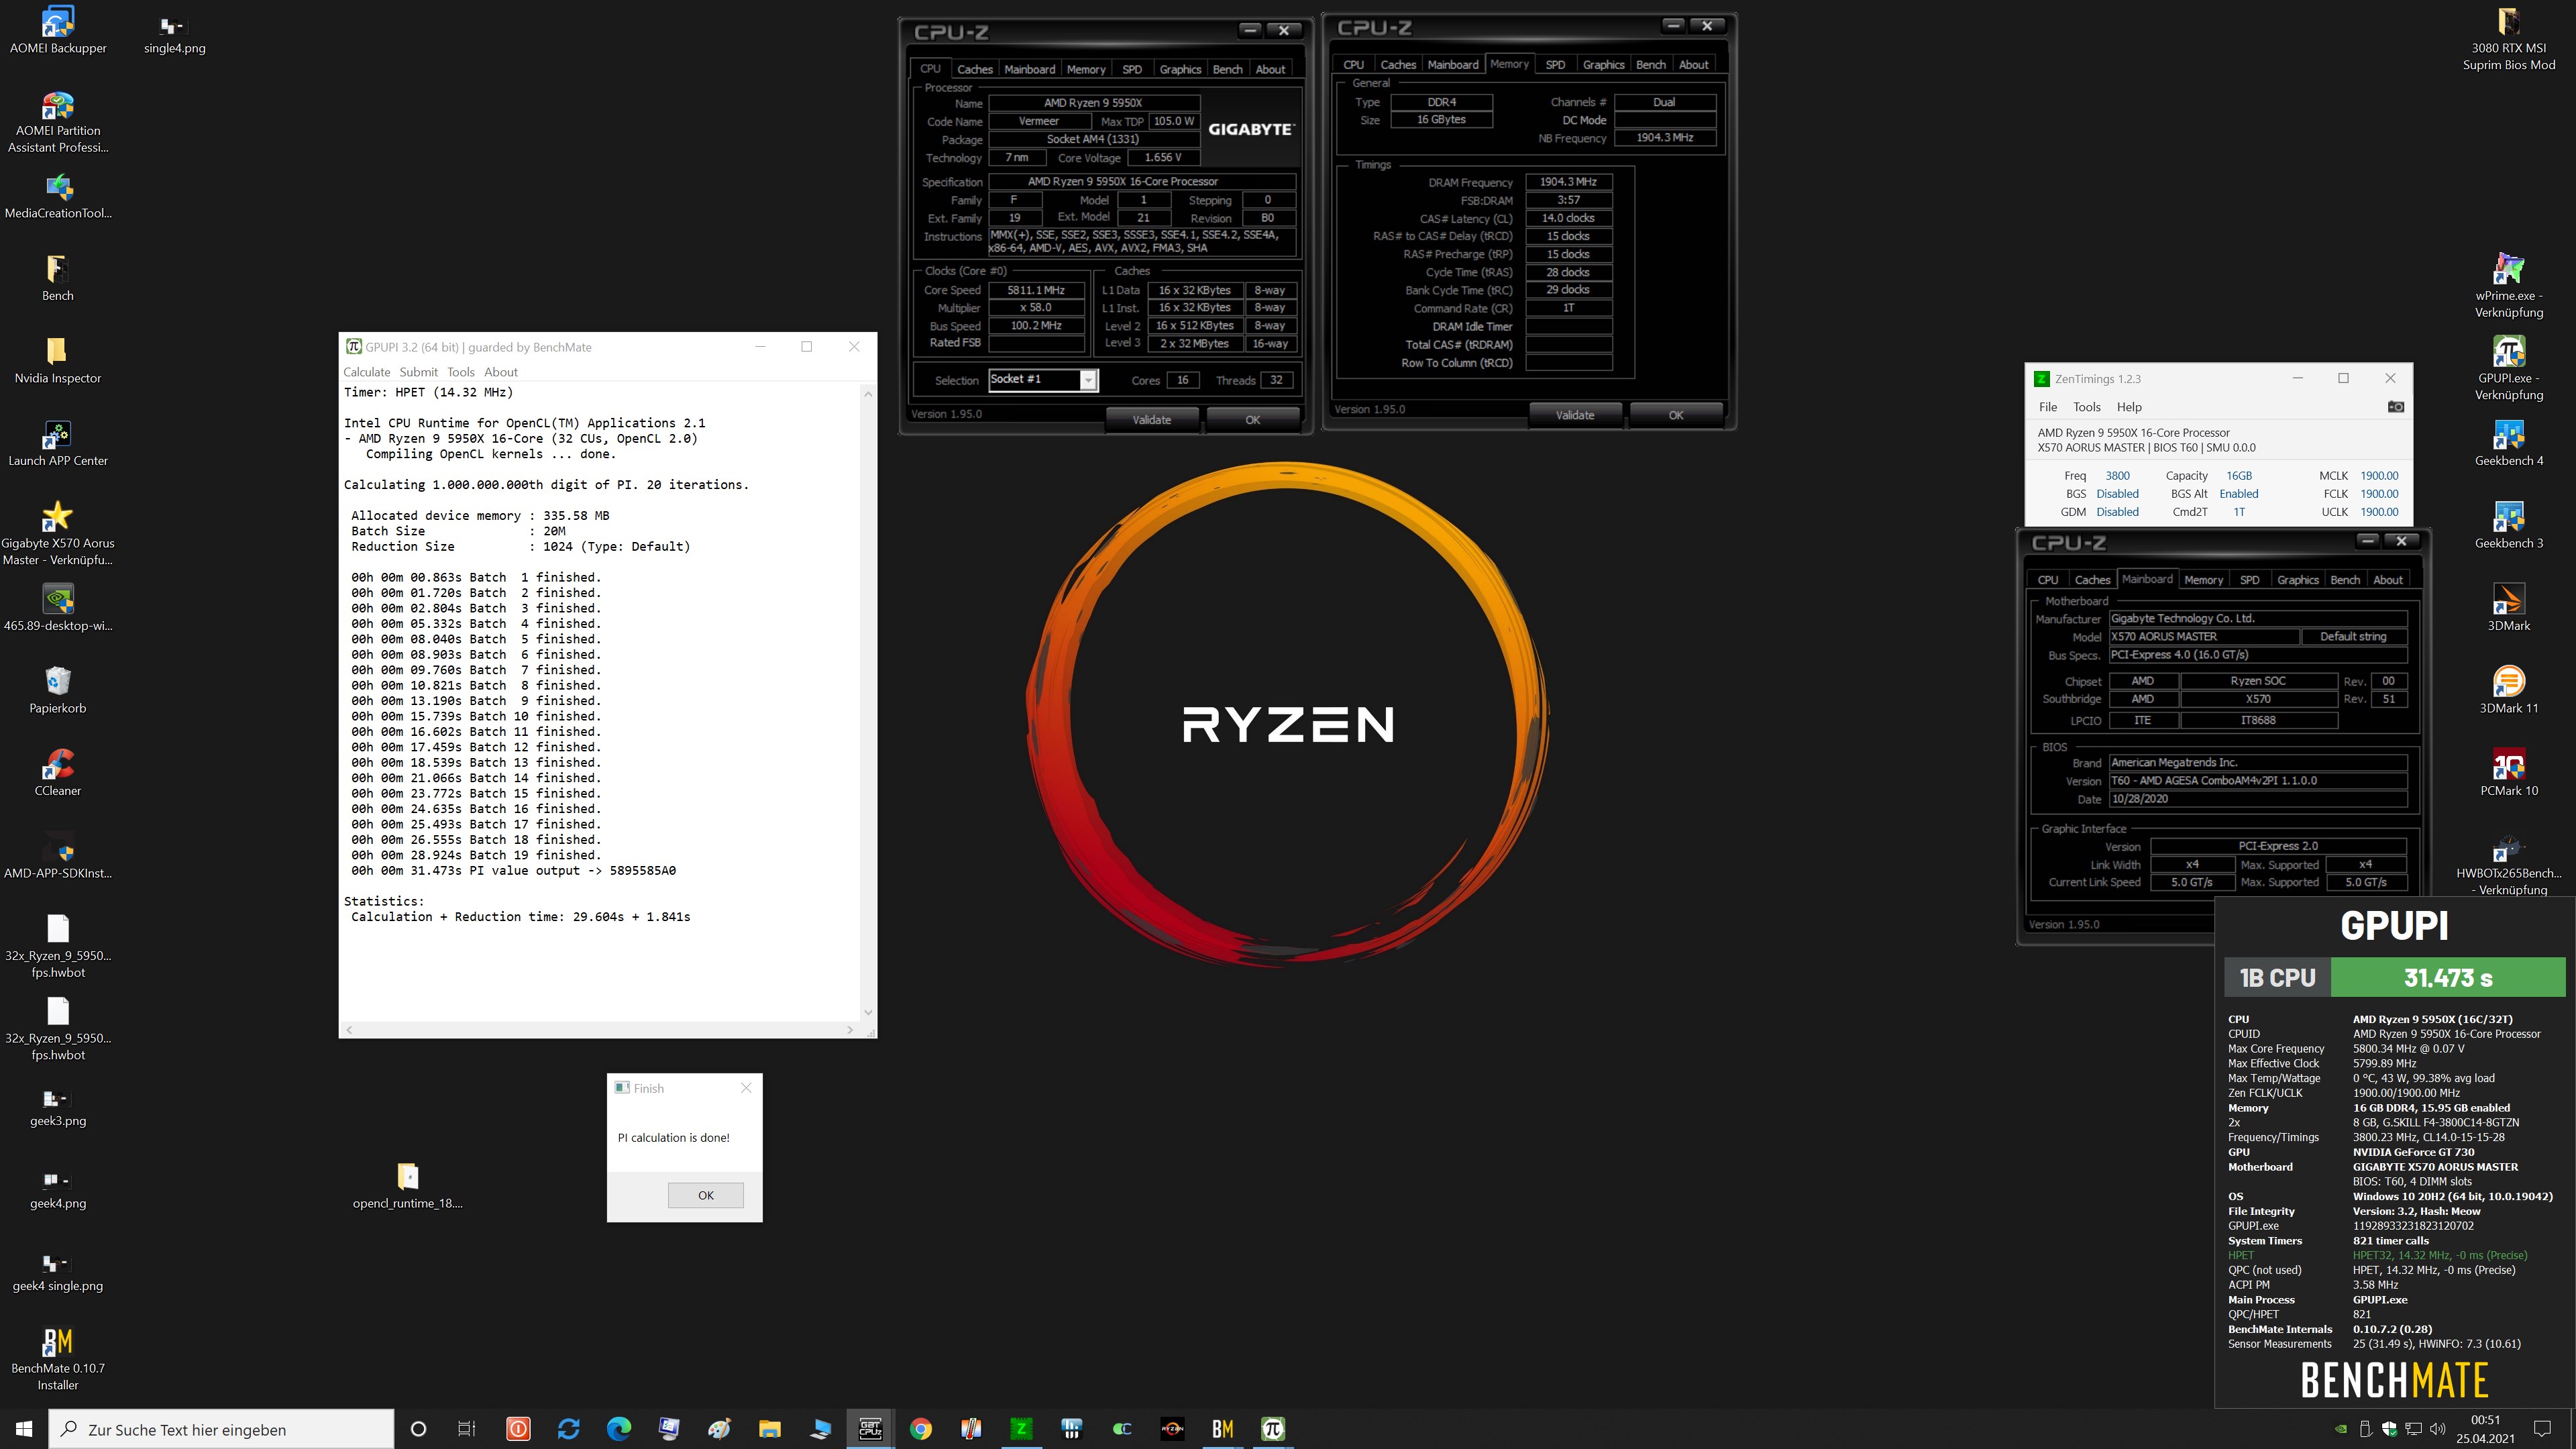2576x1449 pixels.
Task: Click the ZenTimings screenshot camera icon
Action: point(2395,407)
